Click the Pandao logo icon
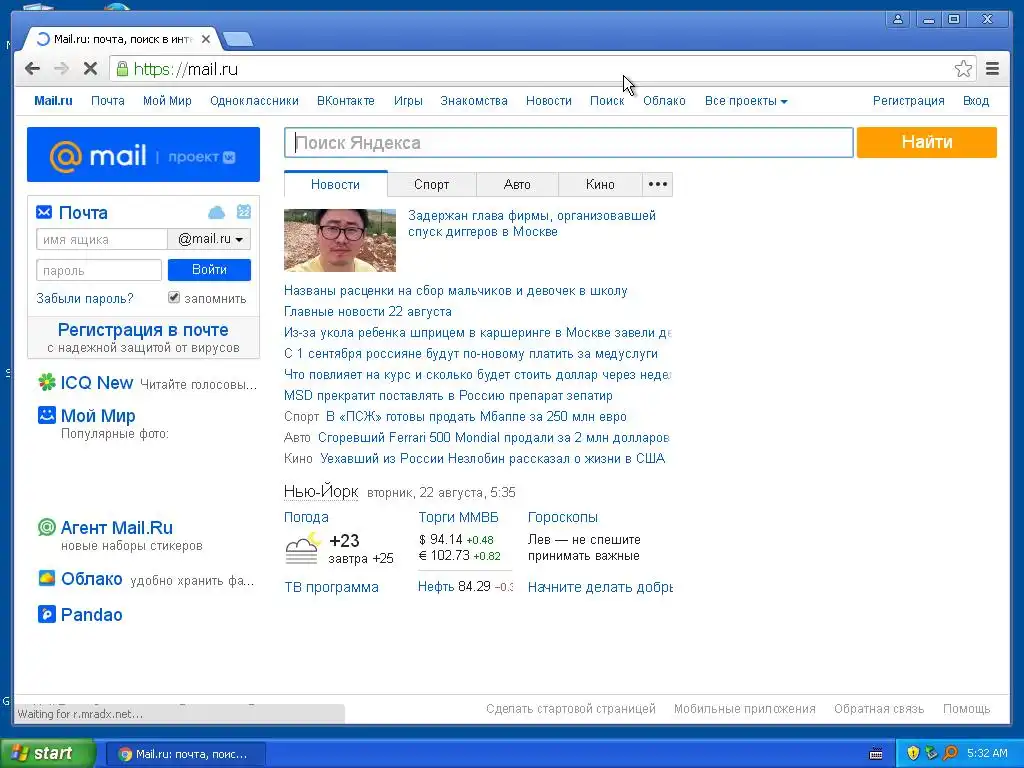This screenshot has height=768, width=1024. coord(46,615)
